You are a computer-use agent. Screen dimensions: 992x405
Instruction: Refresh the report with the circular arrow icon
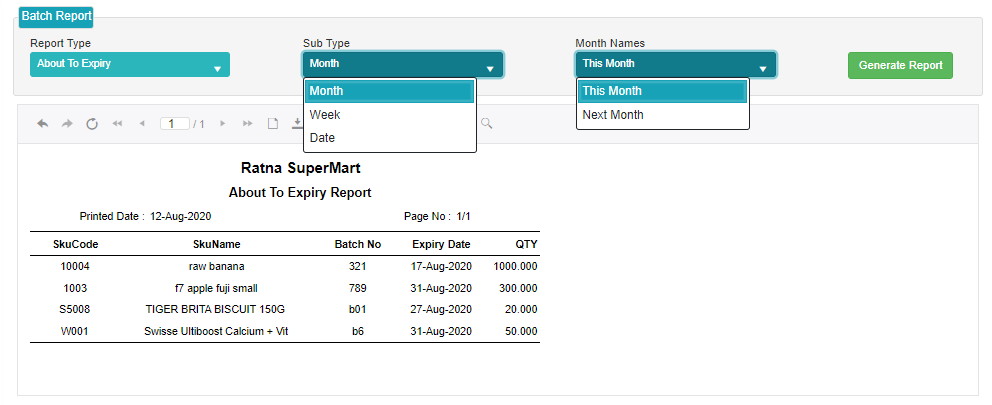point(92,124)
